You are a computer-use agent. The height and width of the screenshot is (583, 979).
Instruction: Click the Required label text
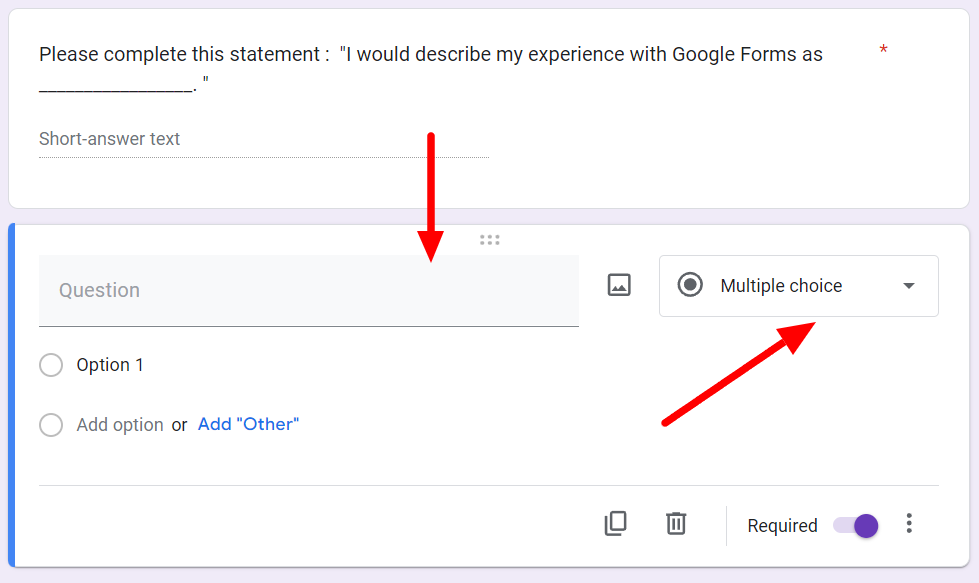[782, 526]
